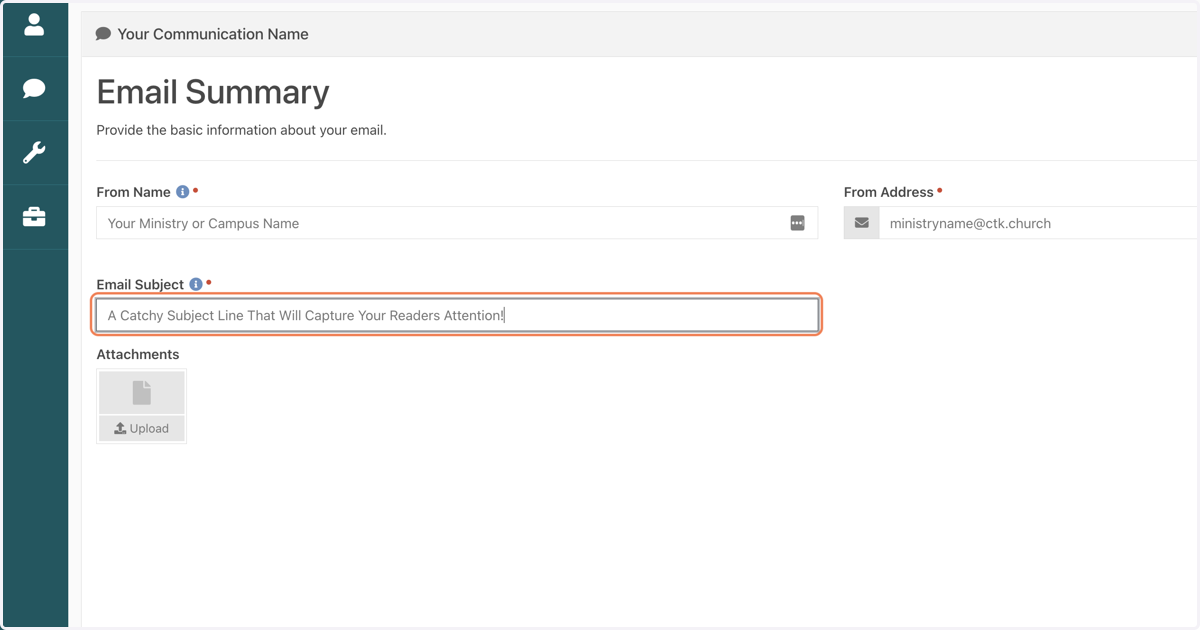Upload an attachment with the Upload button
This screenshot has width=1200, height=630.
[x=142, y=428]
